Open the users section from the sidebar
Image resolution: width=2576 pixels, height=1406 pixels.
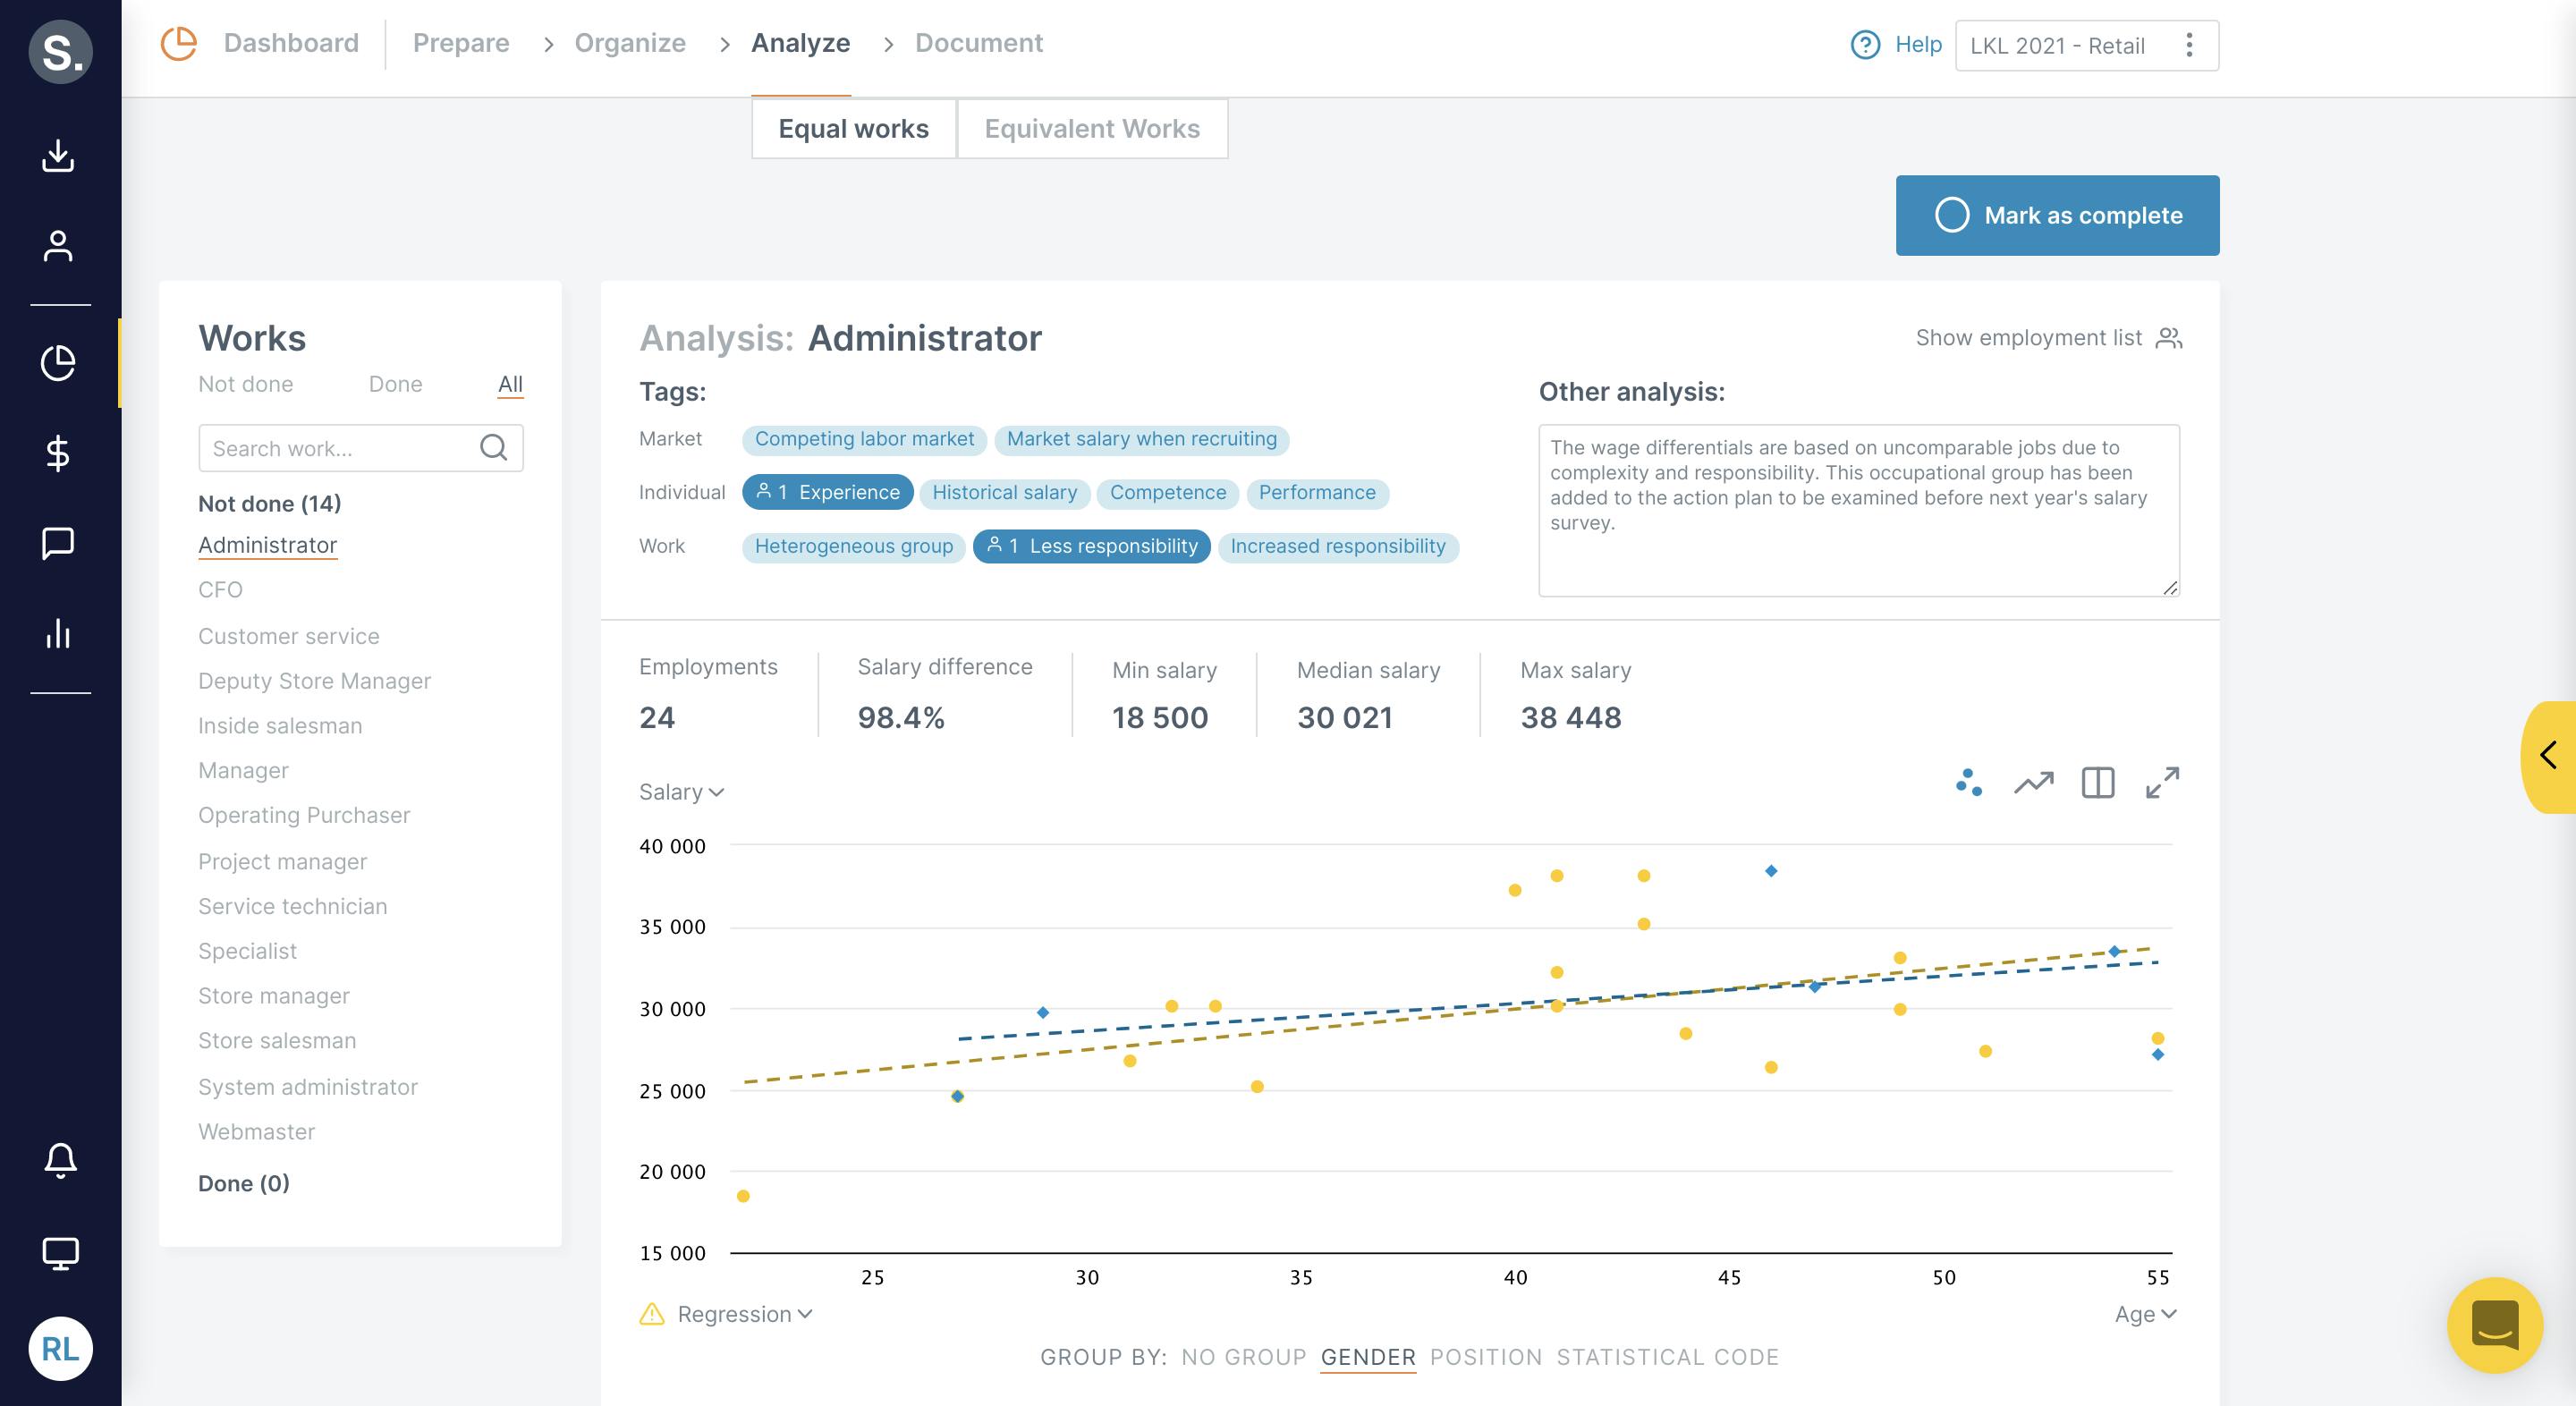tap(59, 245)
